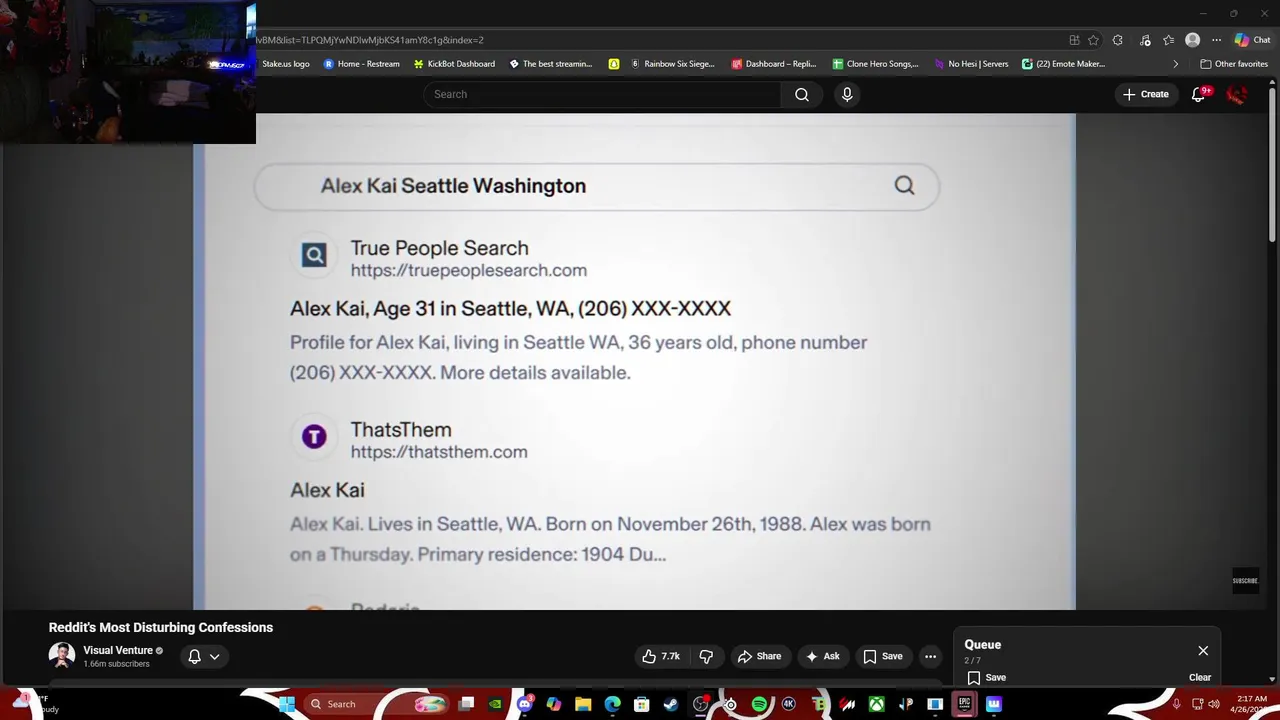Open Discord from the taskbar
Screen dimensions: 1280x720
pyautogui.click(x=525, y=704)
